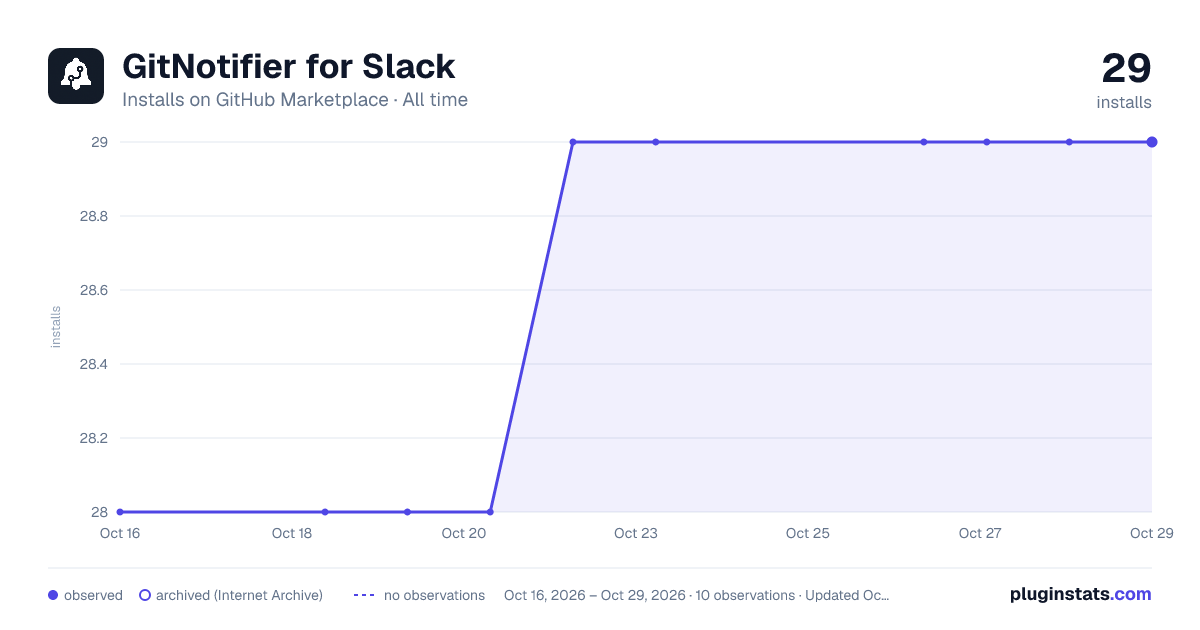1200x630 pixels.
Task: Click the '28.6' y-axis label
Action: 94,290
